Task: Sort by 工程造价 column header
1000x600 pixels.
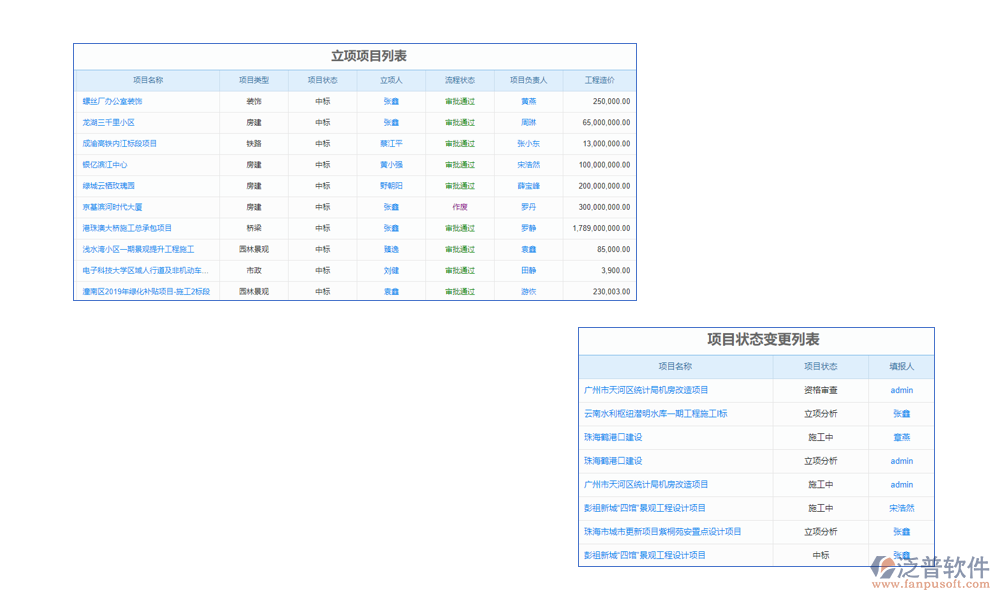Action: [x=599, y=80]
